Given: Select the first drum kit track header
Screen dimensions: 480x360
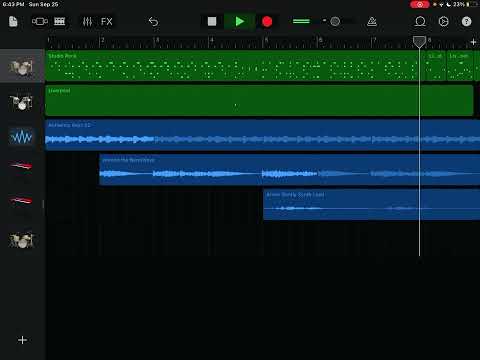Looking at the screenshot, I should (22, 67).
